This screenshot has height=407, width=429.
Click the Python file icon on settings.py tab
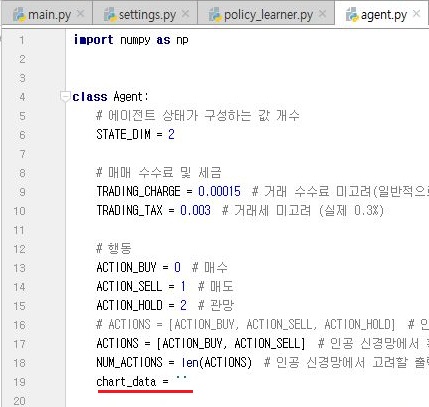click(x=110, y=15)
